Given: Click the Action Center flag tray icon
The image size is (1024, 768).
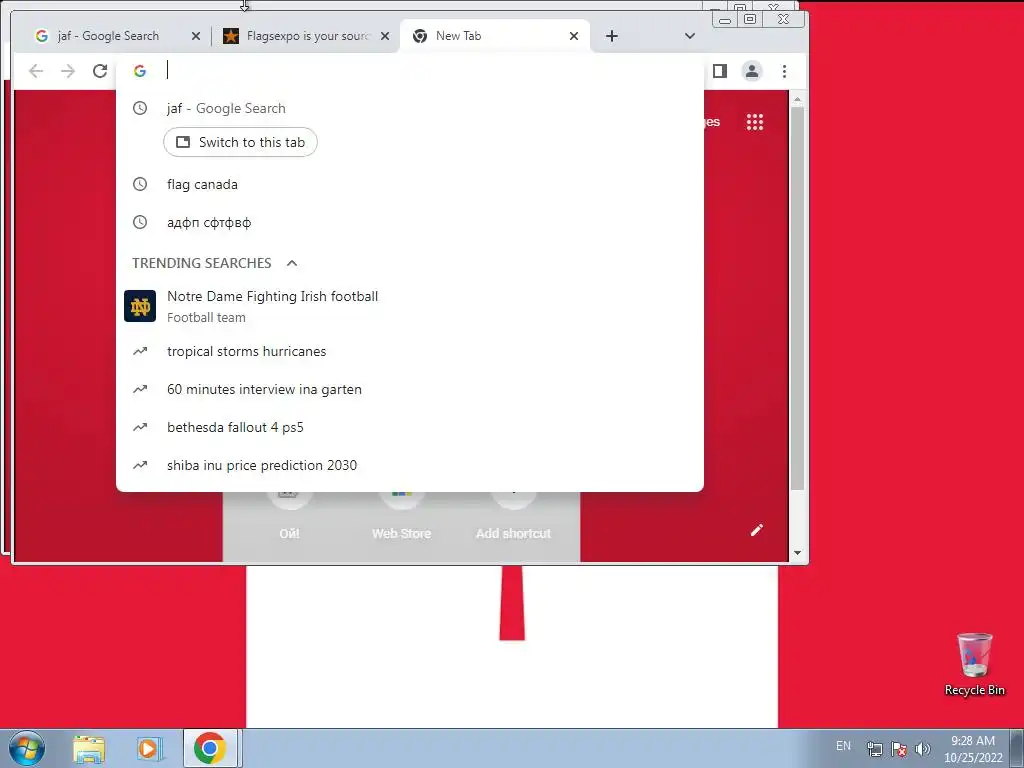Looking at the screenshot, I should pyautogui.click(x=899, y=749).
